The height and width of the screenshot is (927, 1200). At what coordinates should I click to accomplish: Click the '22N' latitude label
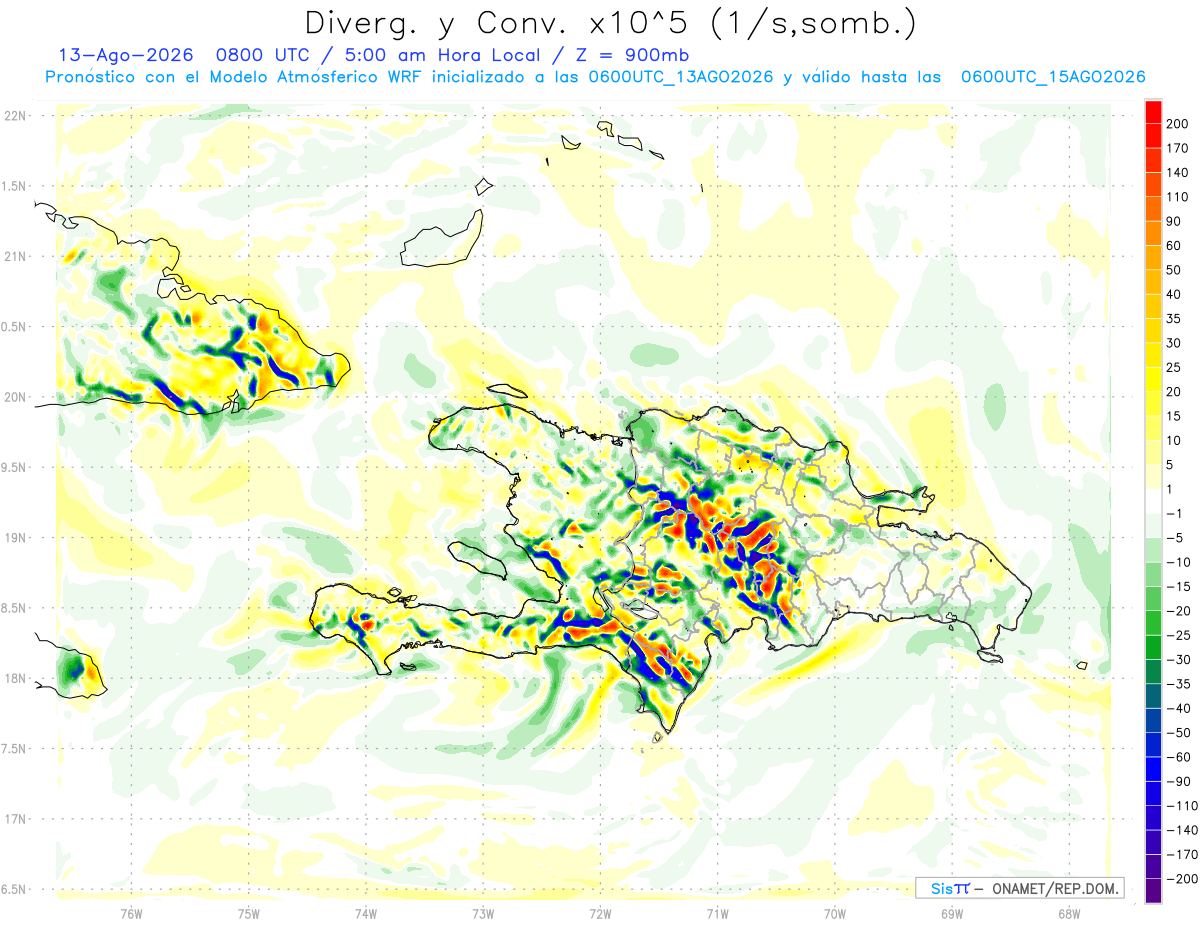(x=14, y=115)
